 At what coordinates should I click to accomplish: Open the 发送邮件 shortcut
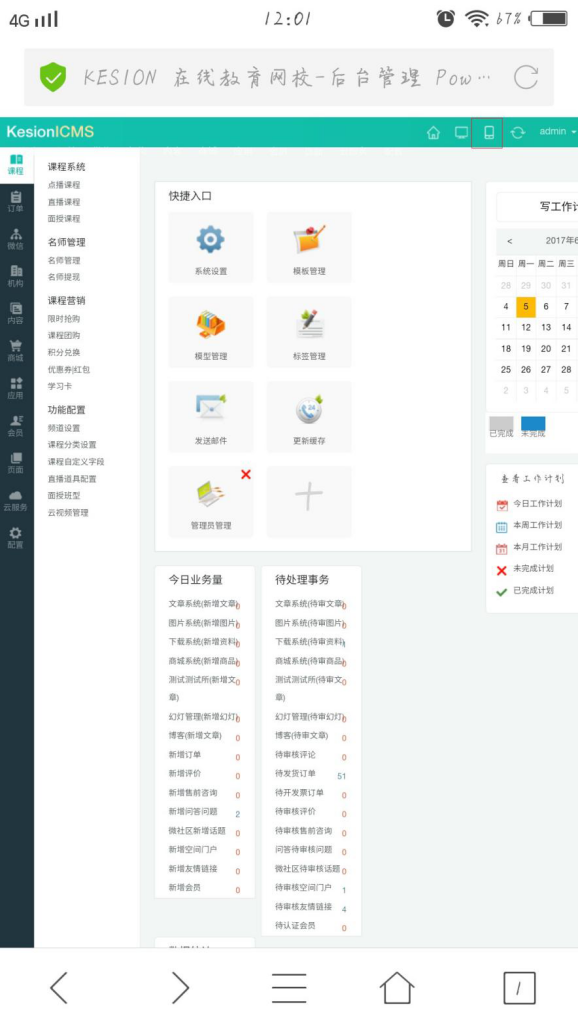[210, 416]
